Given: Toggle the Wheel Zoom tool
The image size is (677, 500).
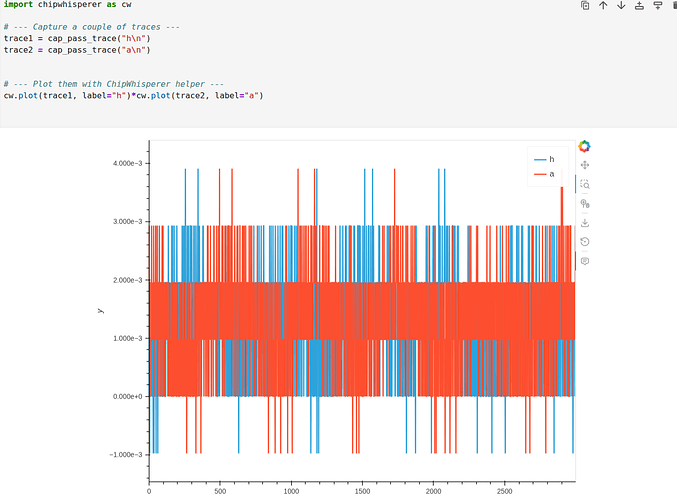Looking at the screenshot, I should [584, 204].
